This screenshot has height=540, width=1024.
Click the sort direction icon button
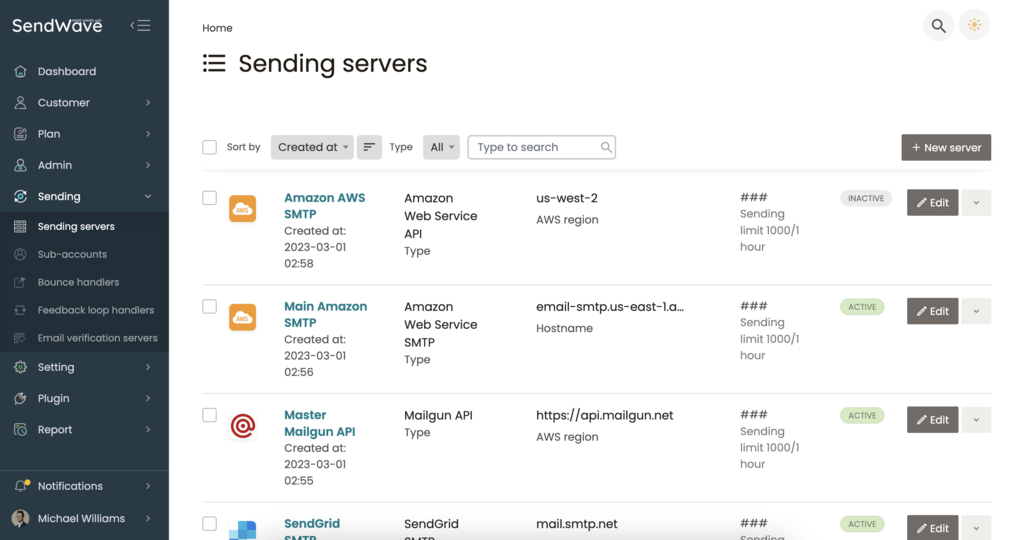click(x=369, y=147)
